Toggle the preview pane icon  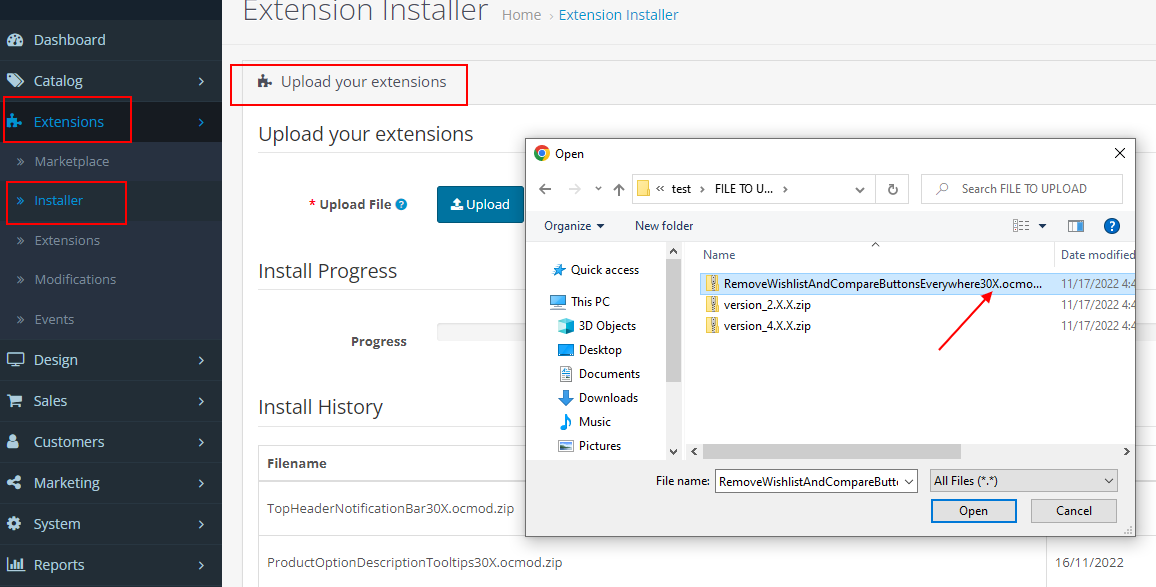[1076, 226]
